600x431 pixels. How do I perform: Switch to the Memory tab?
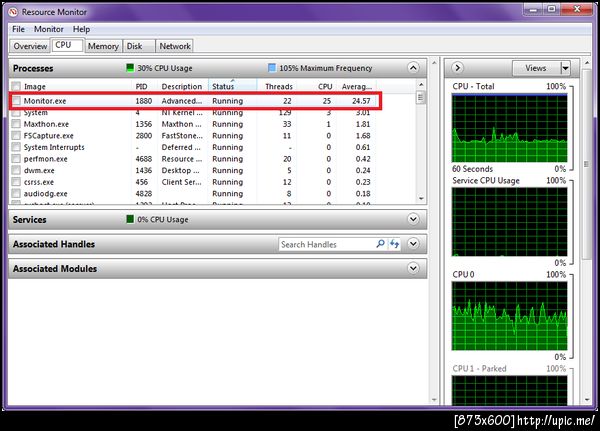point(103,46)
